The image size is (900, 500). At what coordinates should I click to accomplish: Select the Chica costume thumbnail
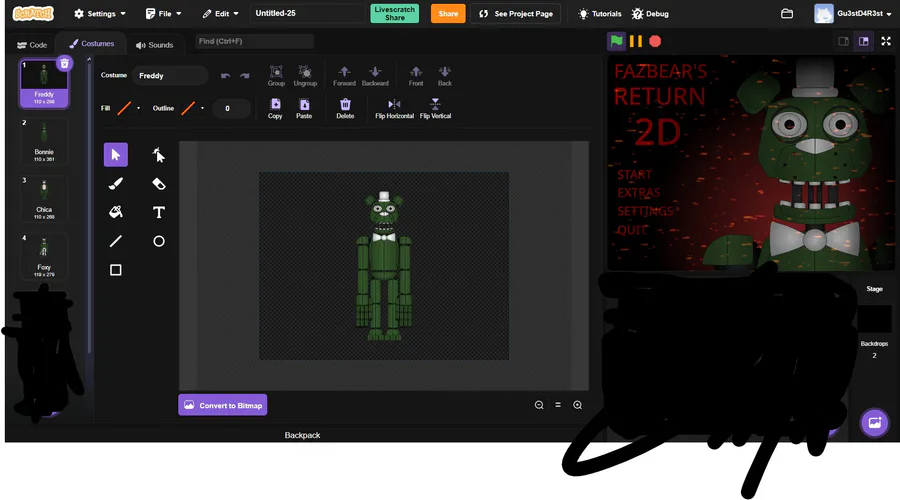[44, 199]
